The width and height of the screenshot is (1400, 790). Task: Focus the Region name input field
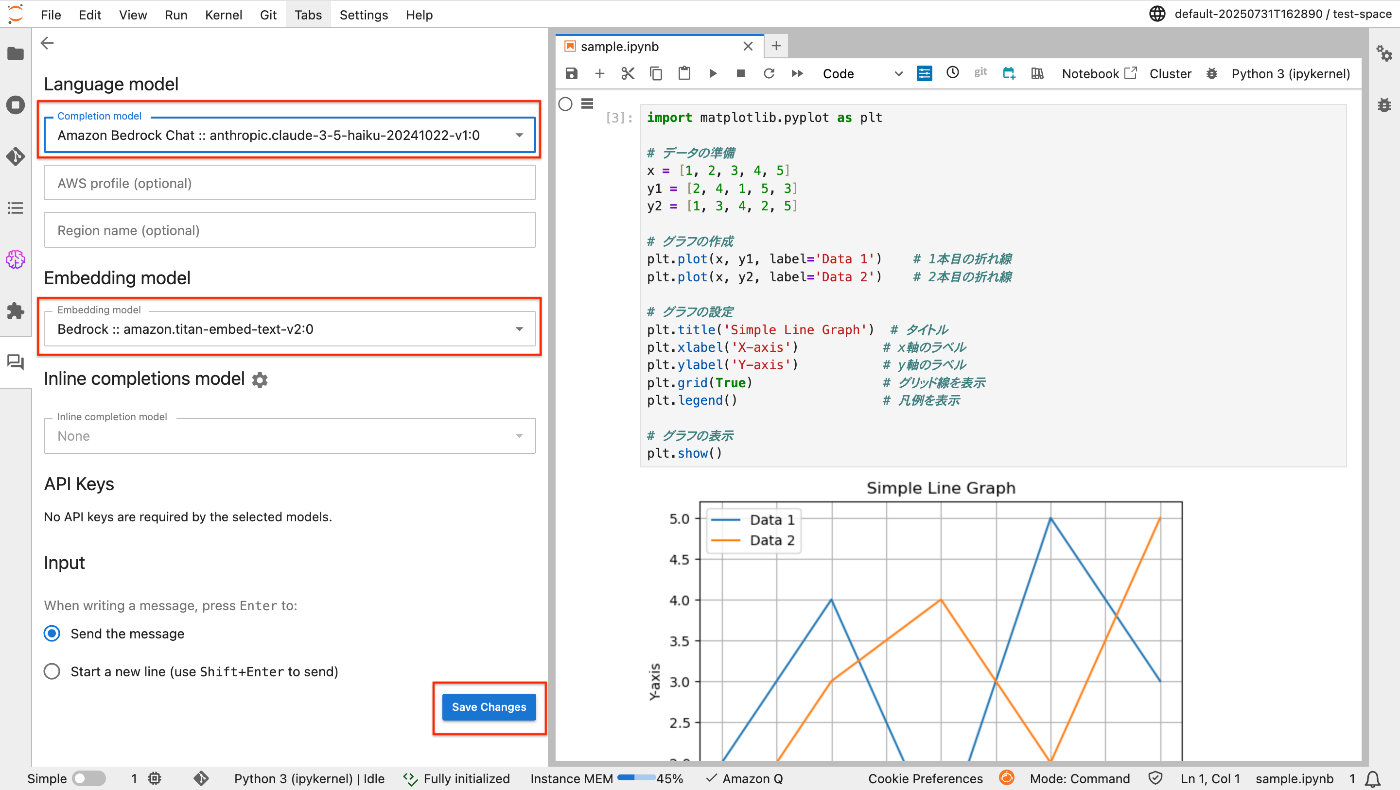tap(290, 230)
